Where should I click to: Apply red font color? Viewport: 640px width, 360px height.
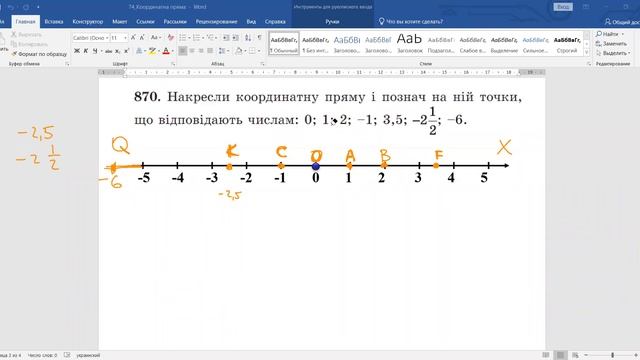point(166,51)
